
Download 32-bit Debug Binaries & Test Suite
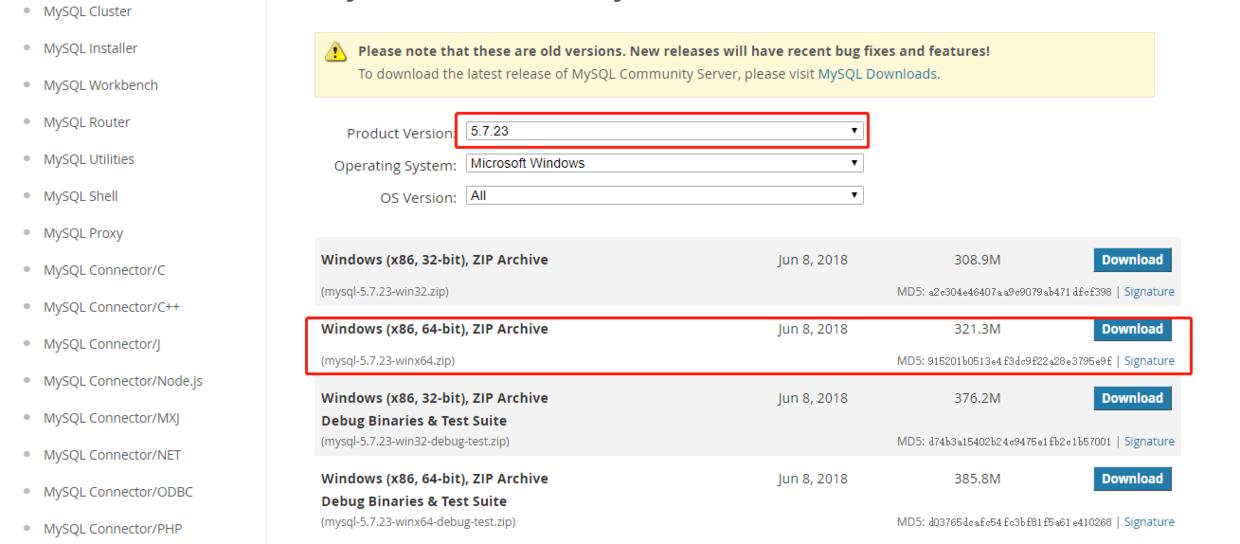click(1132, 398)
